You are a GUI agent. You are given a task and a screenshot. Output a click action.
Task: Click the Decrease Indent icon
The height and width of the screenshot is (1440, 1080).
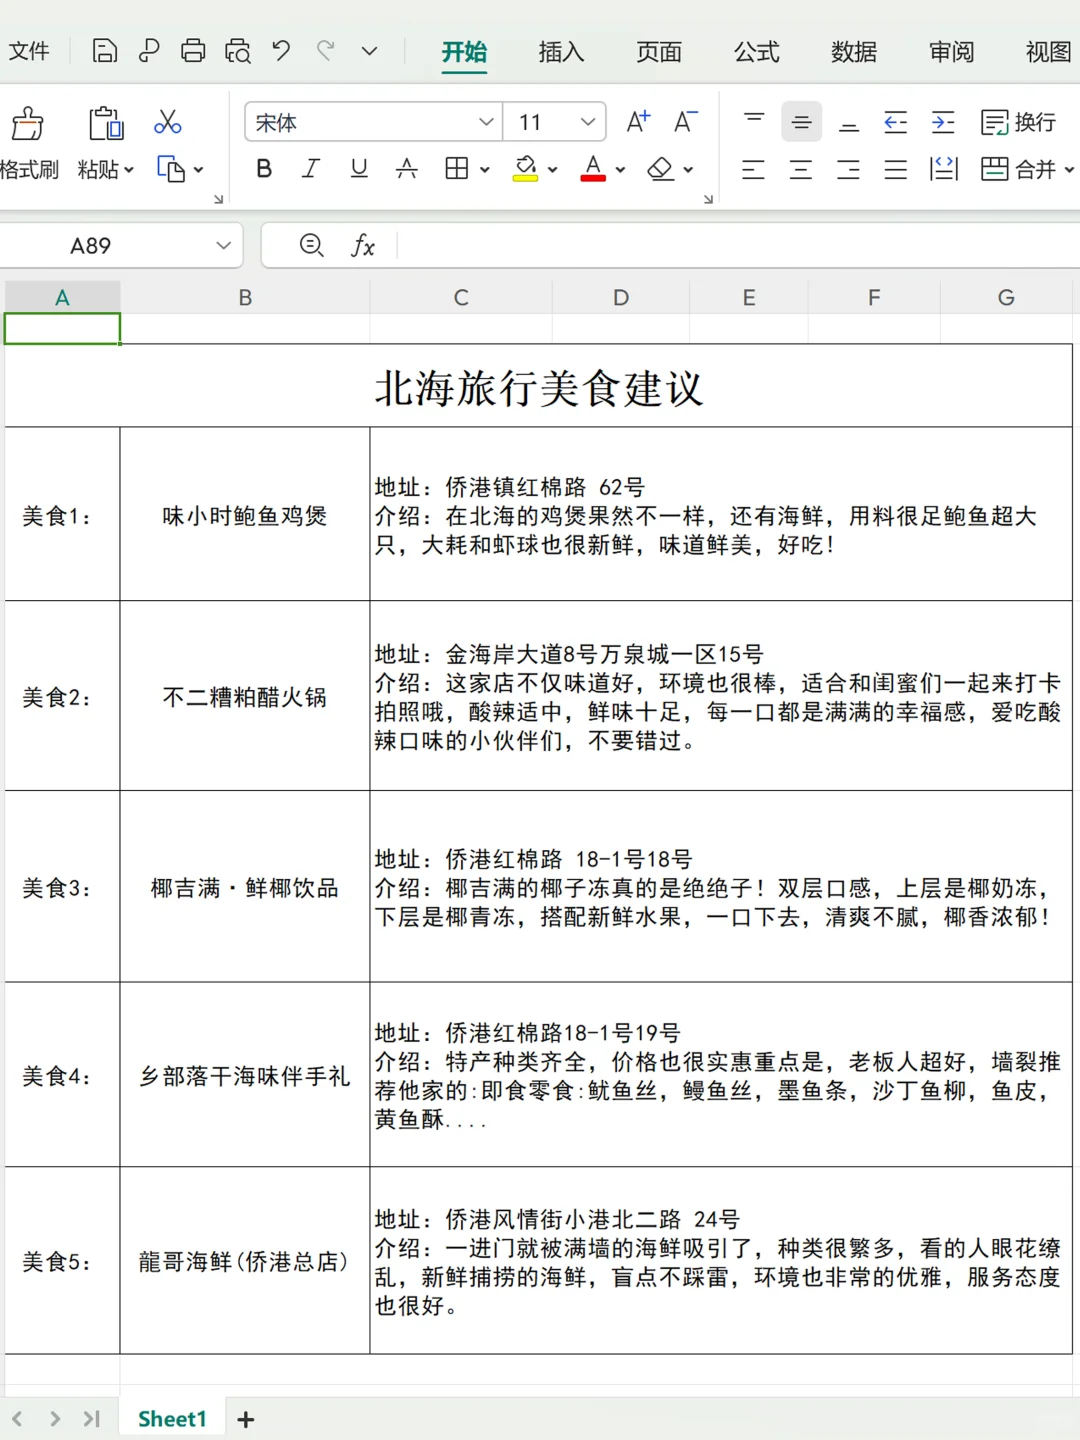[x=896, y=122]
